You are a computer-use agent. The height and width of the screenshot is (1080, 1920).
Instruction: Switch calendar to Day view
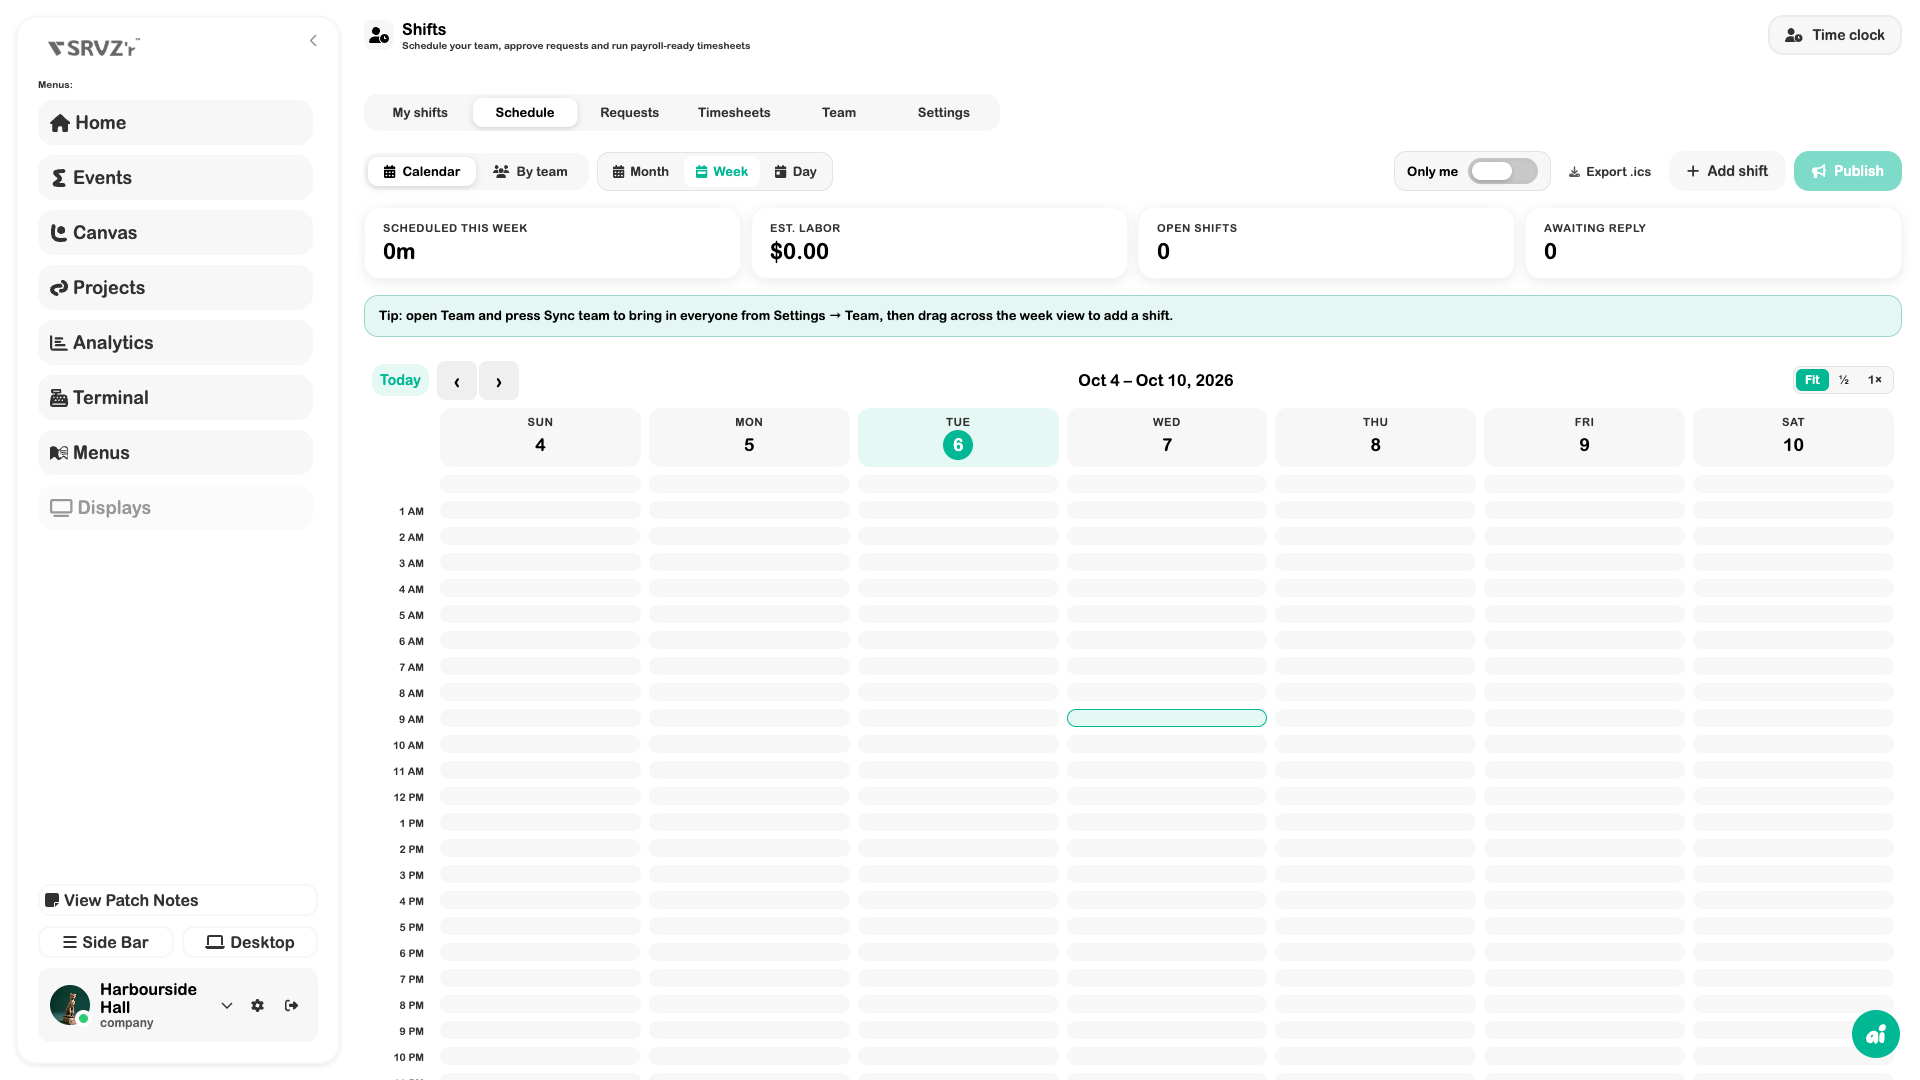(796, 172)
